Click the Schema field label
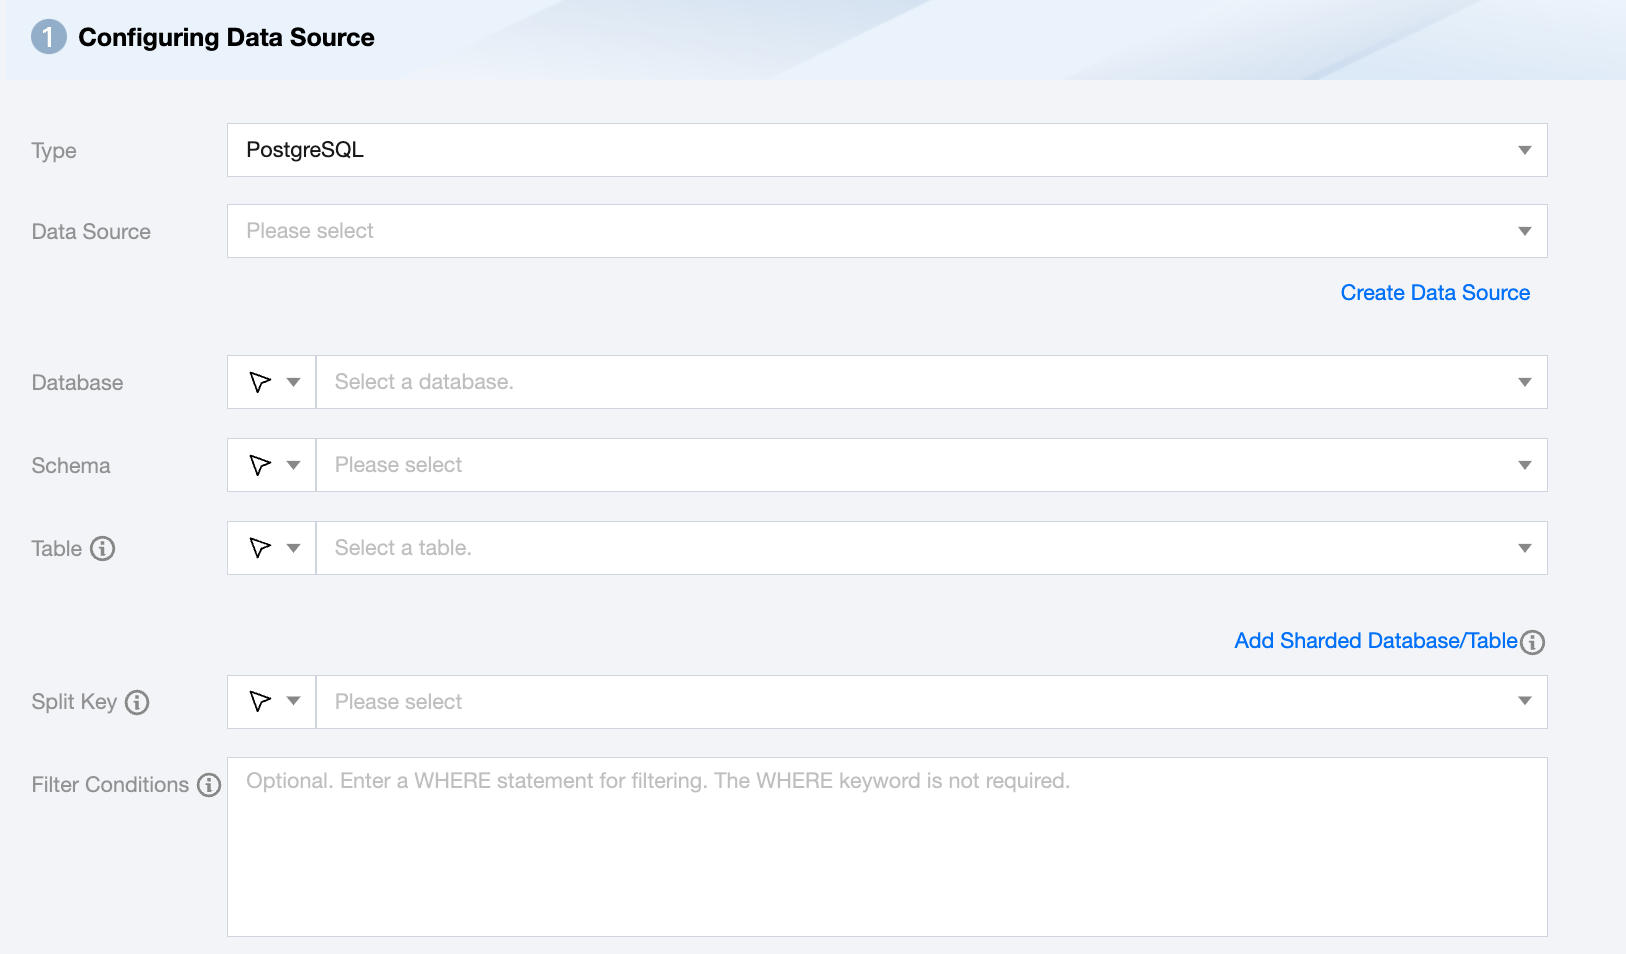The height and width of the screenshot is (954, 1626). [x=71, y=466]
